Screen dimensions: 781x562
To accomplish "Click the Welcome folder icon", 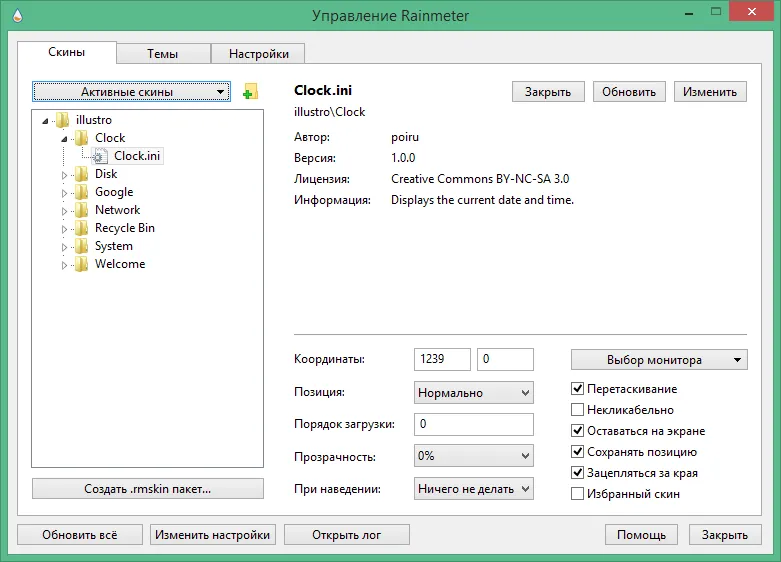I will coord(82,264).
